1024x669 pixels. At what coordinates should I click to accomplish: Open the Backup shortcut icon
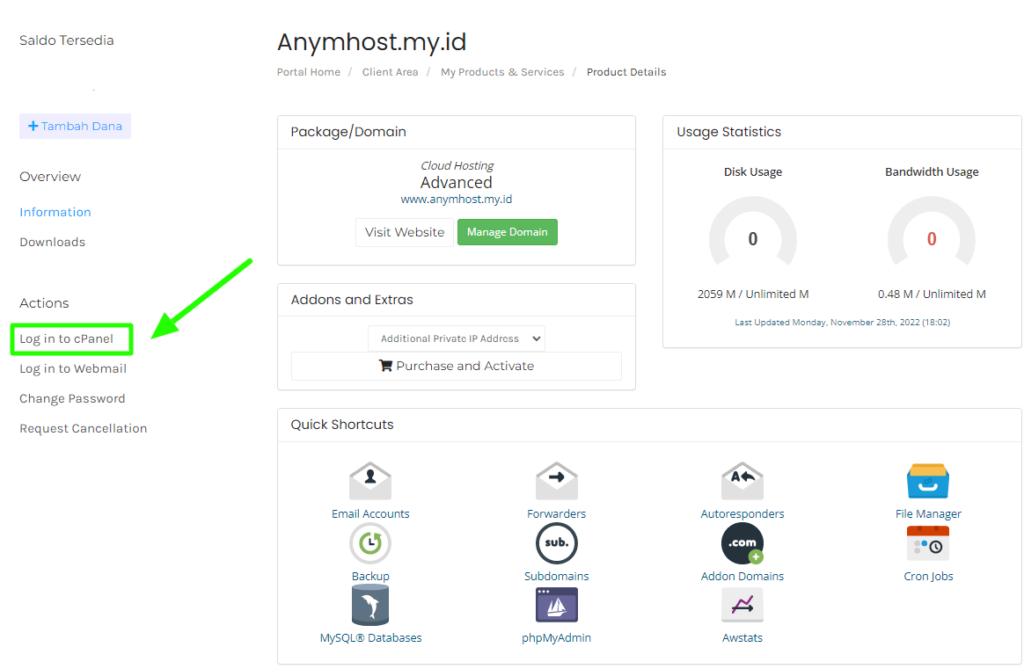click(x=370, y=544)
